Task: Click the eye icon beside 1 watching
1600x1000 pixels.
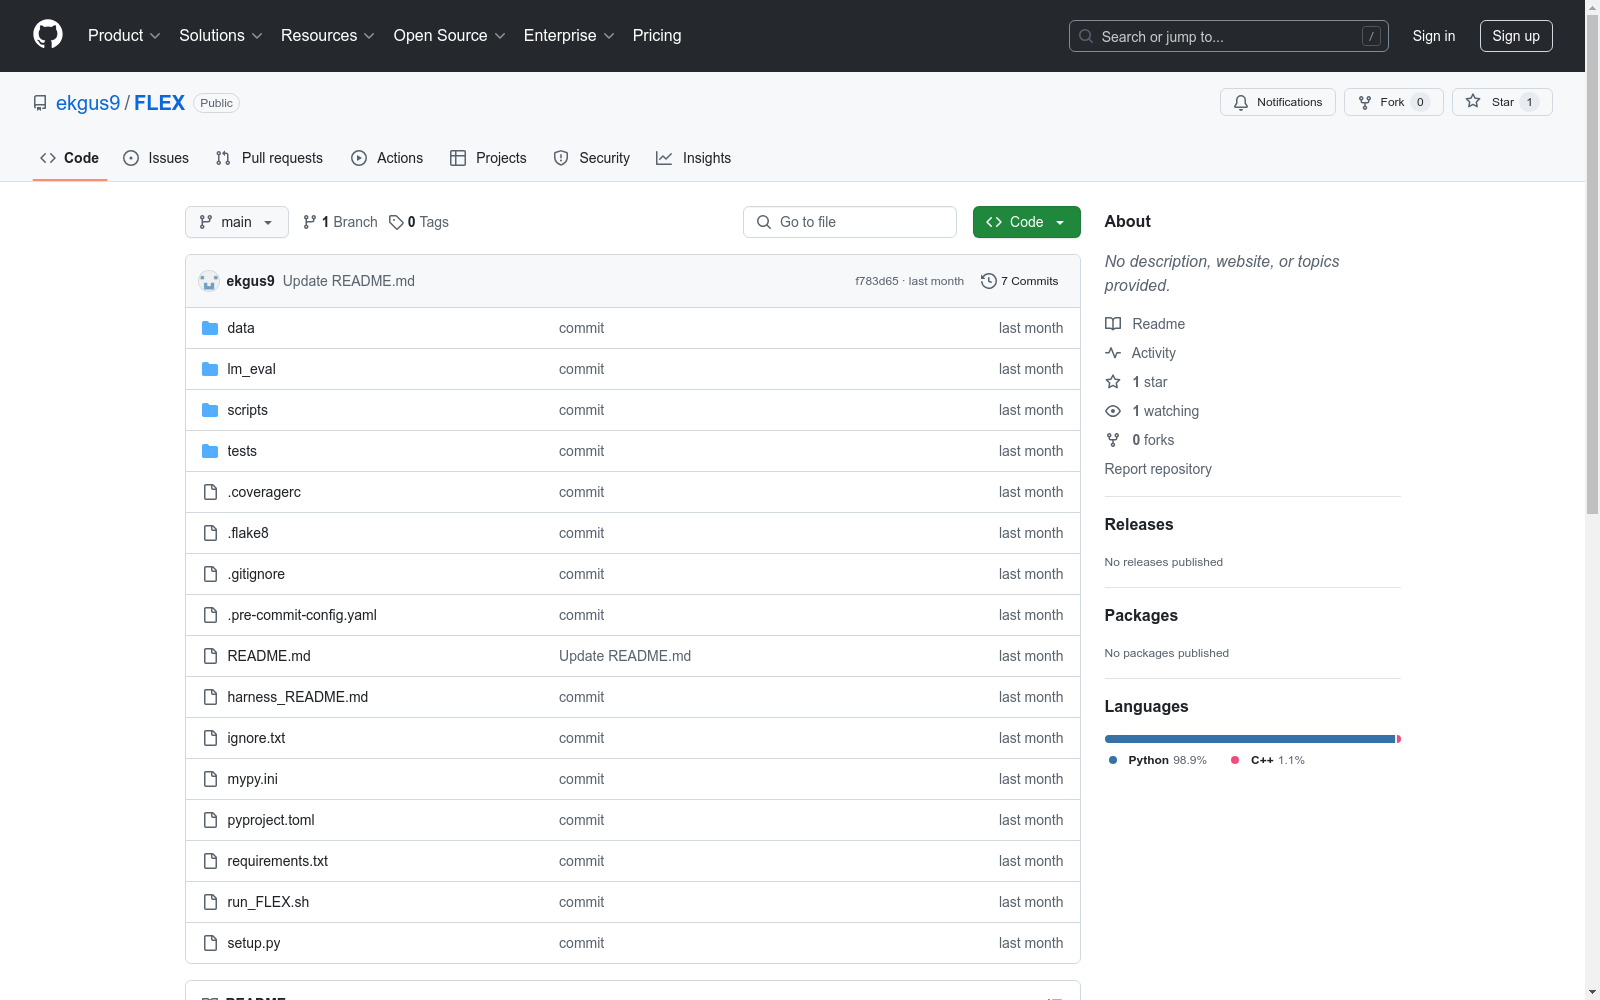Action: point(1113,411)
